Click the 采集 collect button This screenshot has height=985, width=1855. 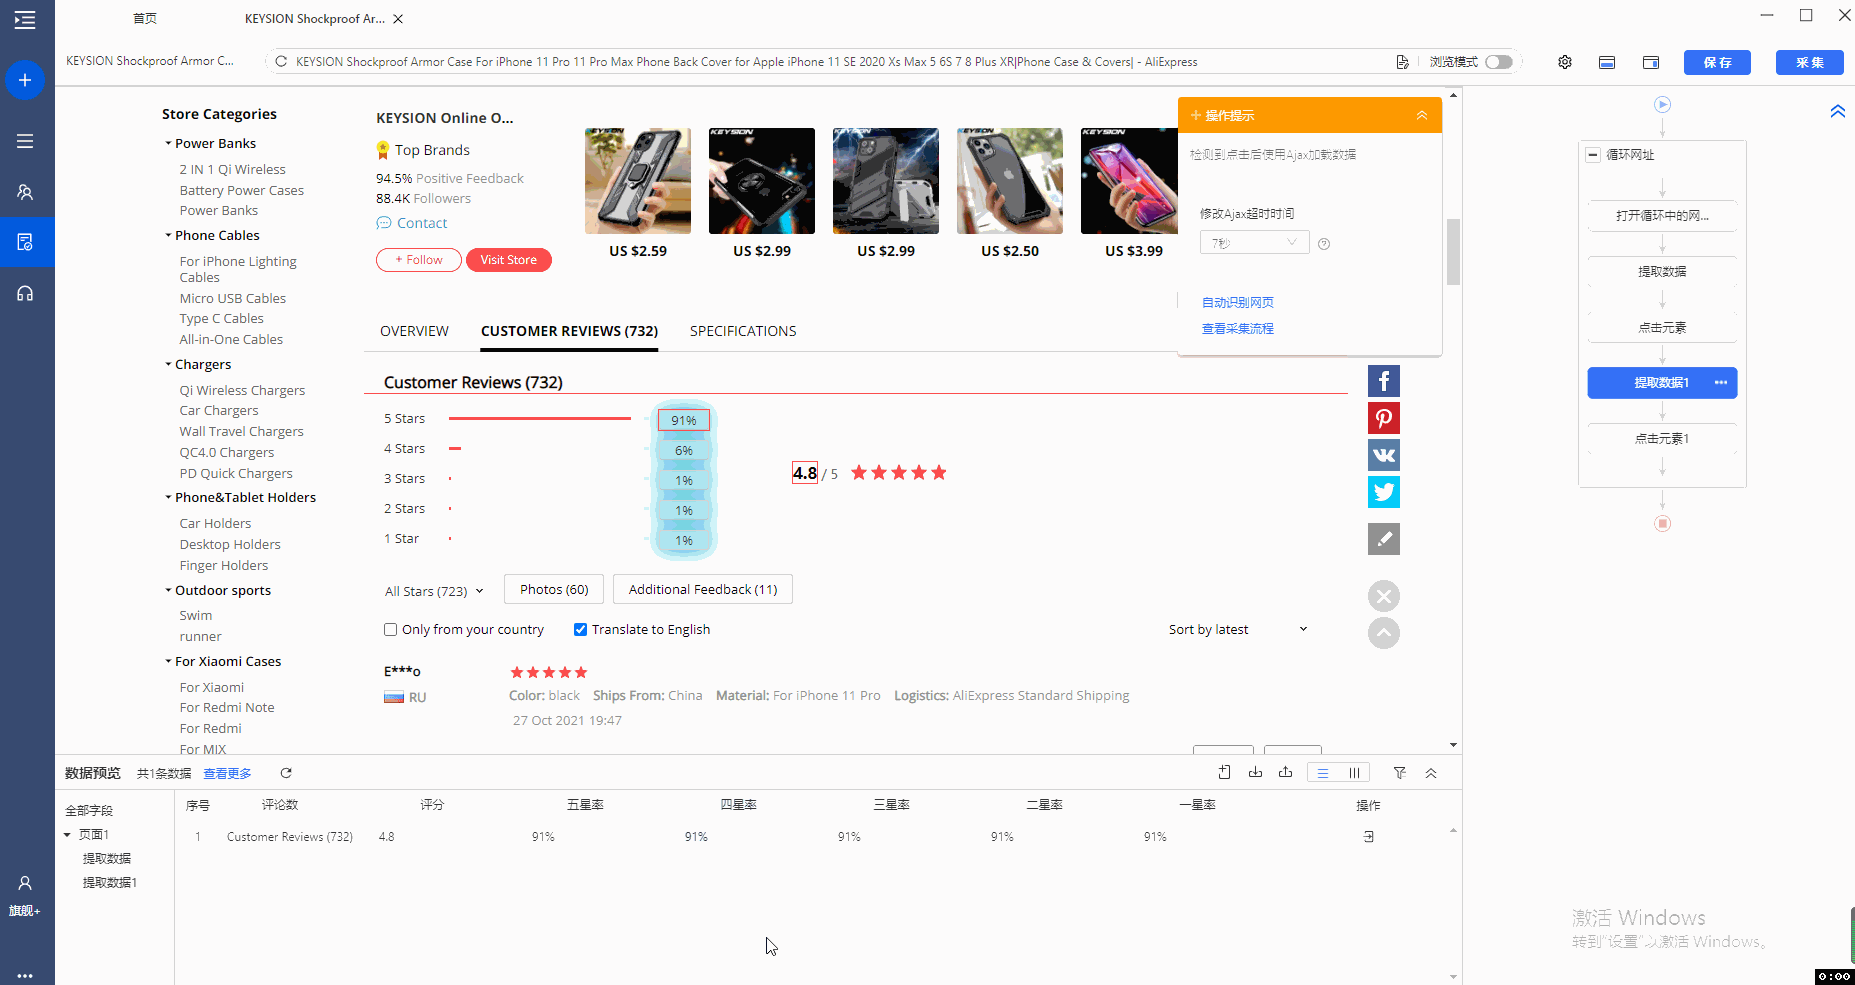click(1809, 62)
